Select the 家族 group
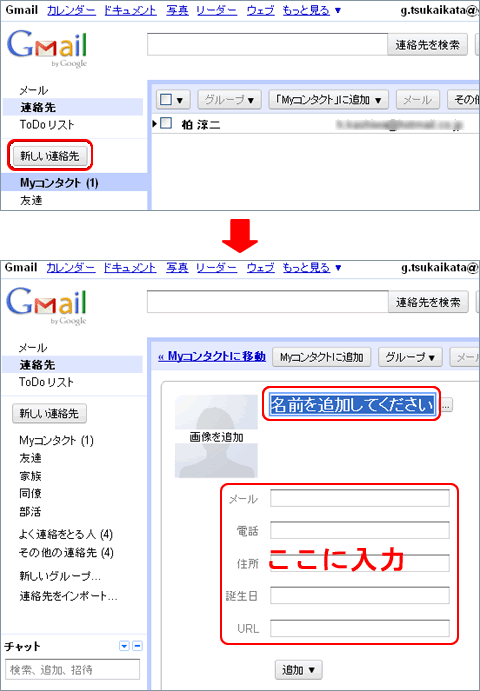This screenshot has width=480, height=691. click(x=30, y=476)
